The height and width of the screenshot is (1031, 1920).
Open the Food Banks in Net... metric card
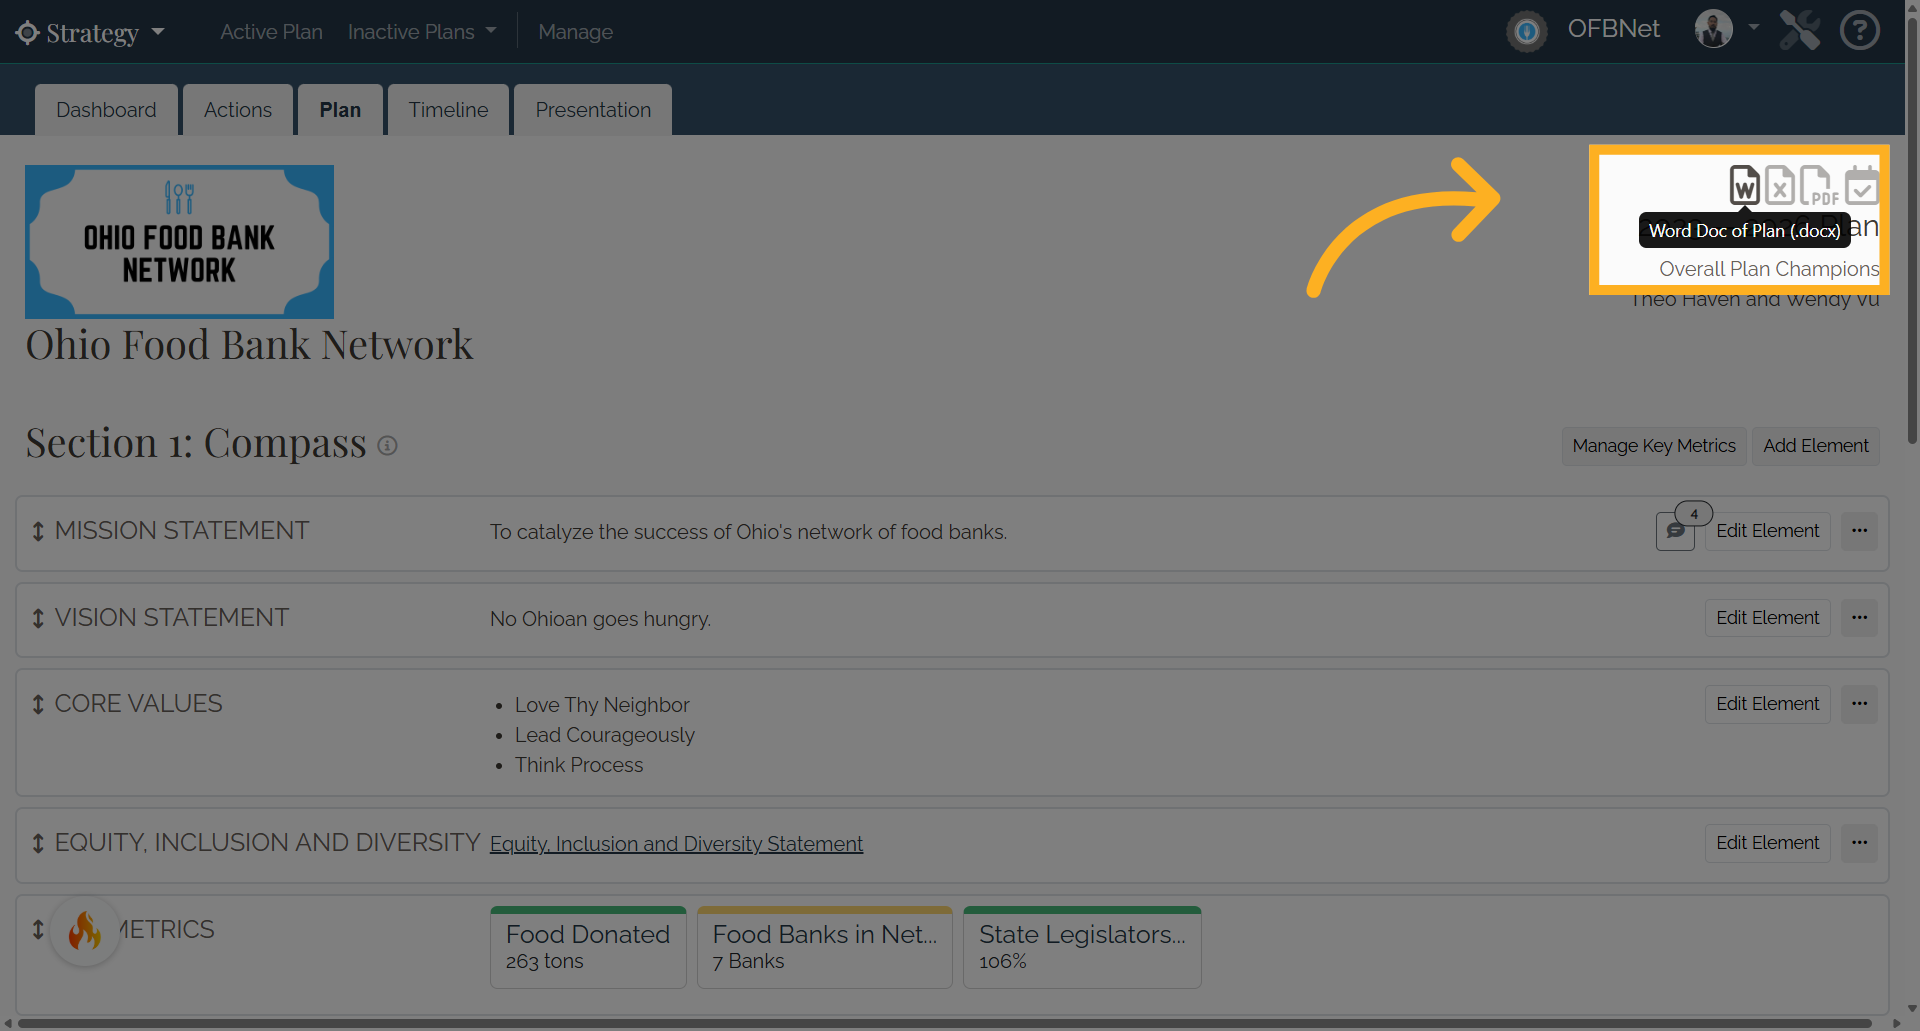[x=825, y=947]
